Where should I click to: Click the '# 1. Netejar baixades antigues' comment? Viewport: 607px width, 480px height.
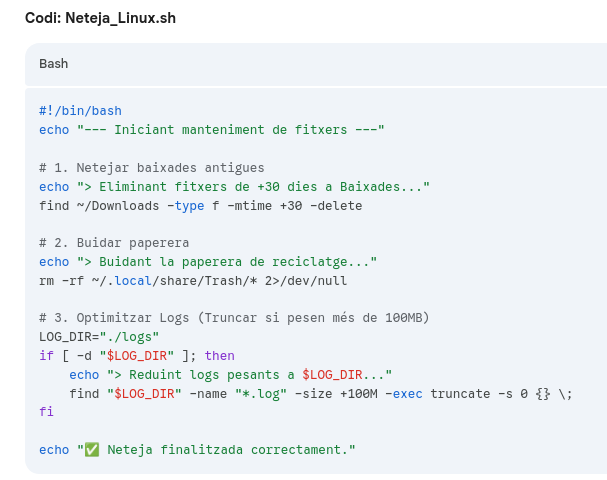[151, 168]
